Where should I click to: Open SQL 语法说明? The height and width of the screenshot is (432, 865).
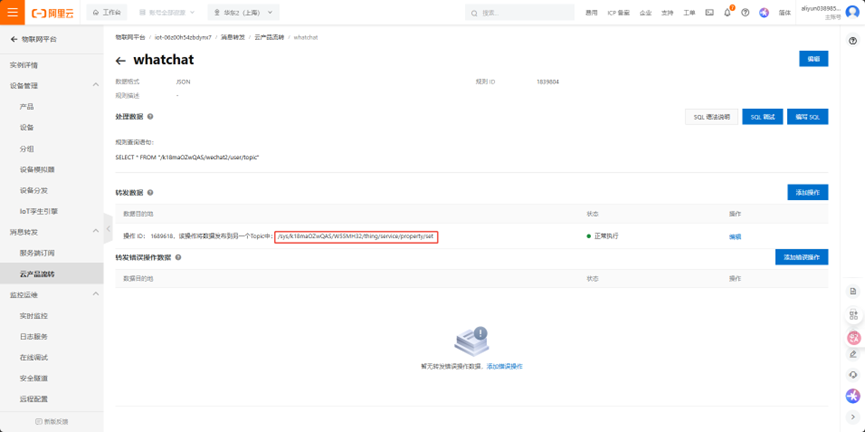click(712, 117)
